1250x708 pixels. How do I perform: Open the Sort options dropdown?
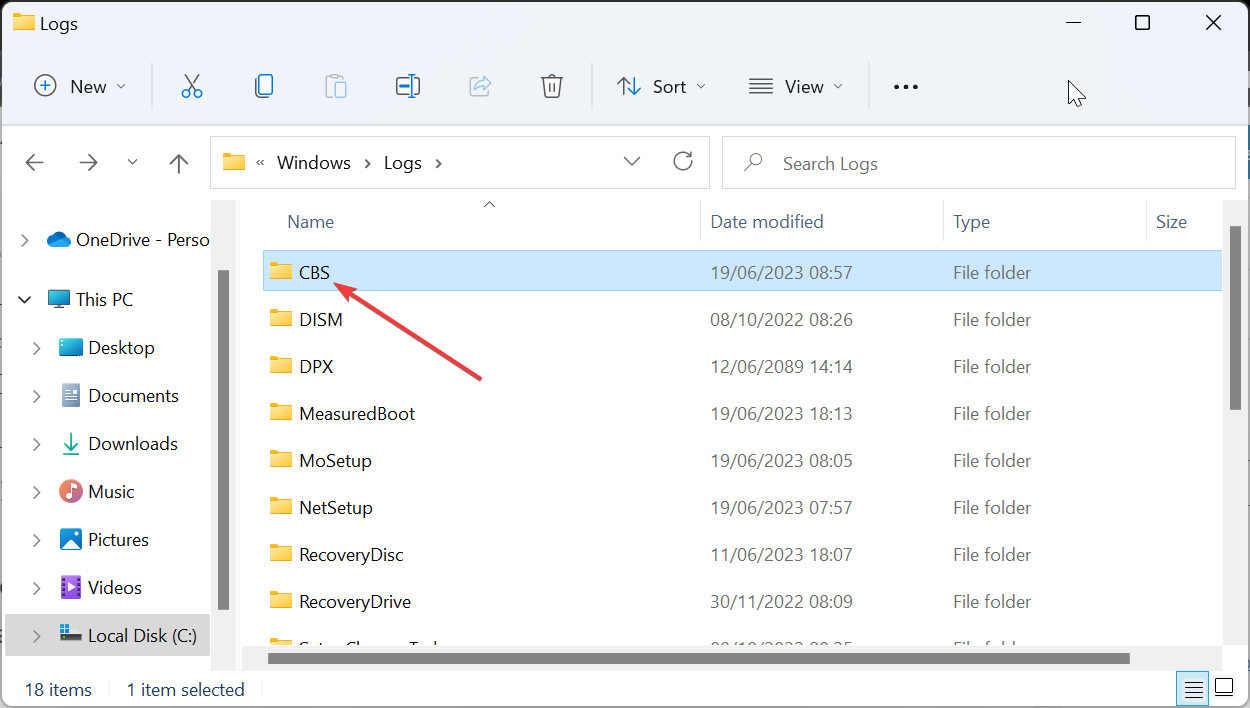coord(661,86)
